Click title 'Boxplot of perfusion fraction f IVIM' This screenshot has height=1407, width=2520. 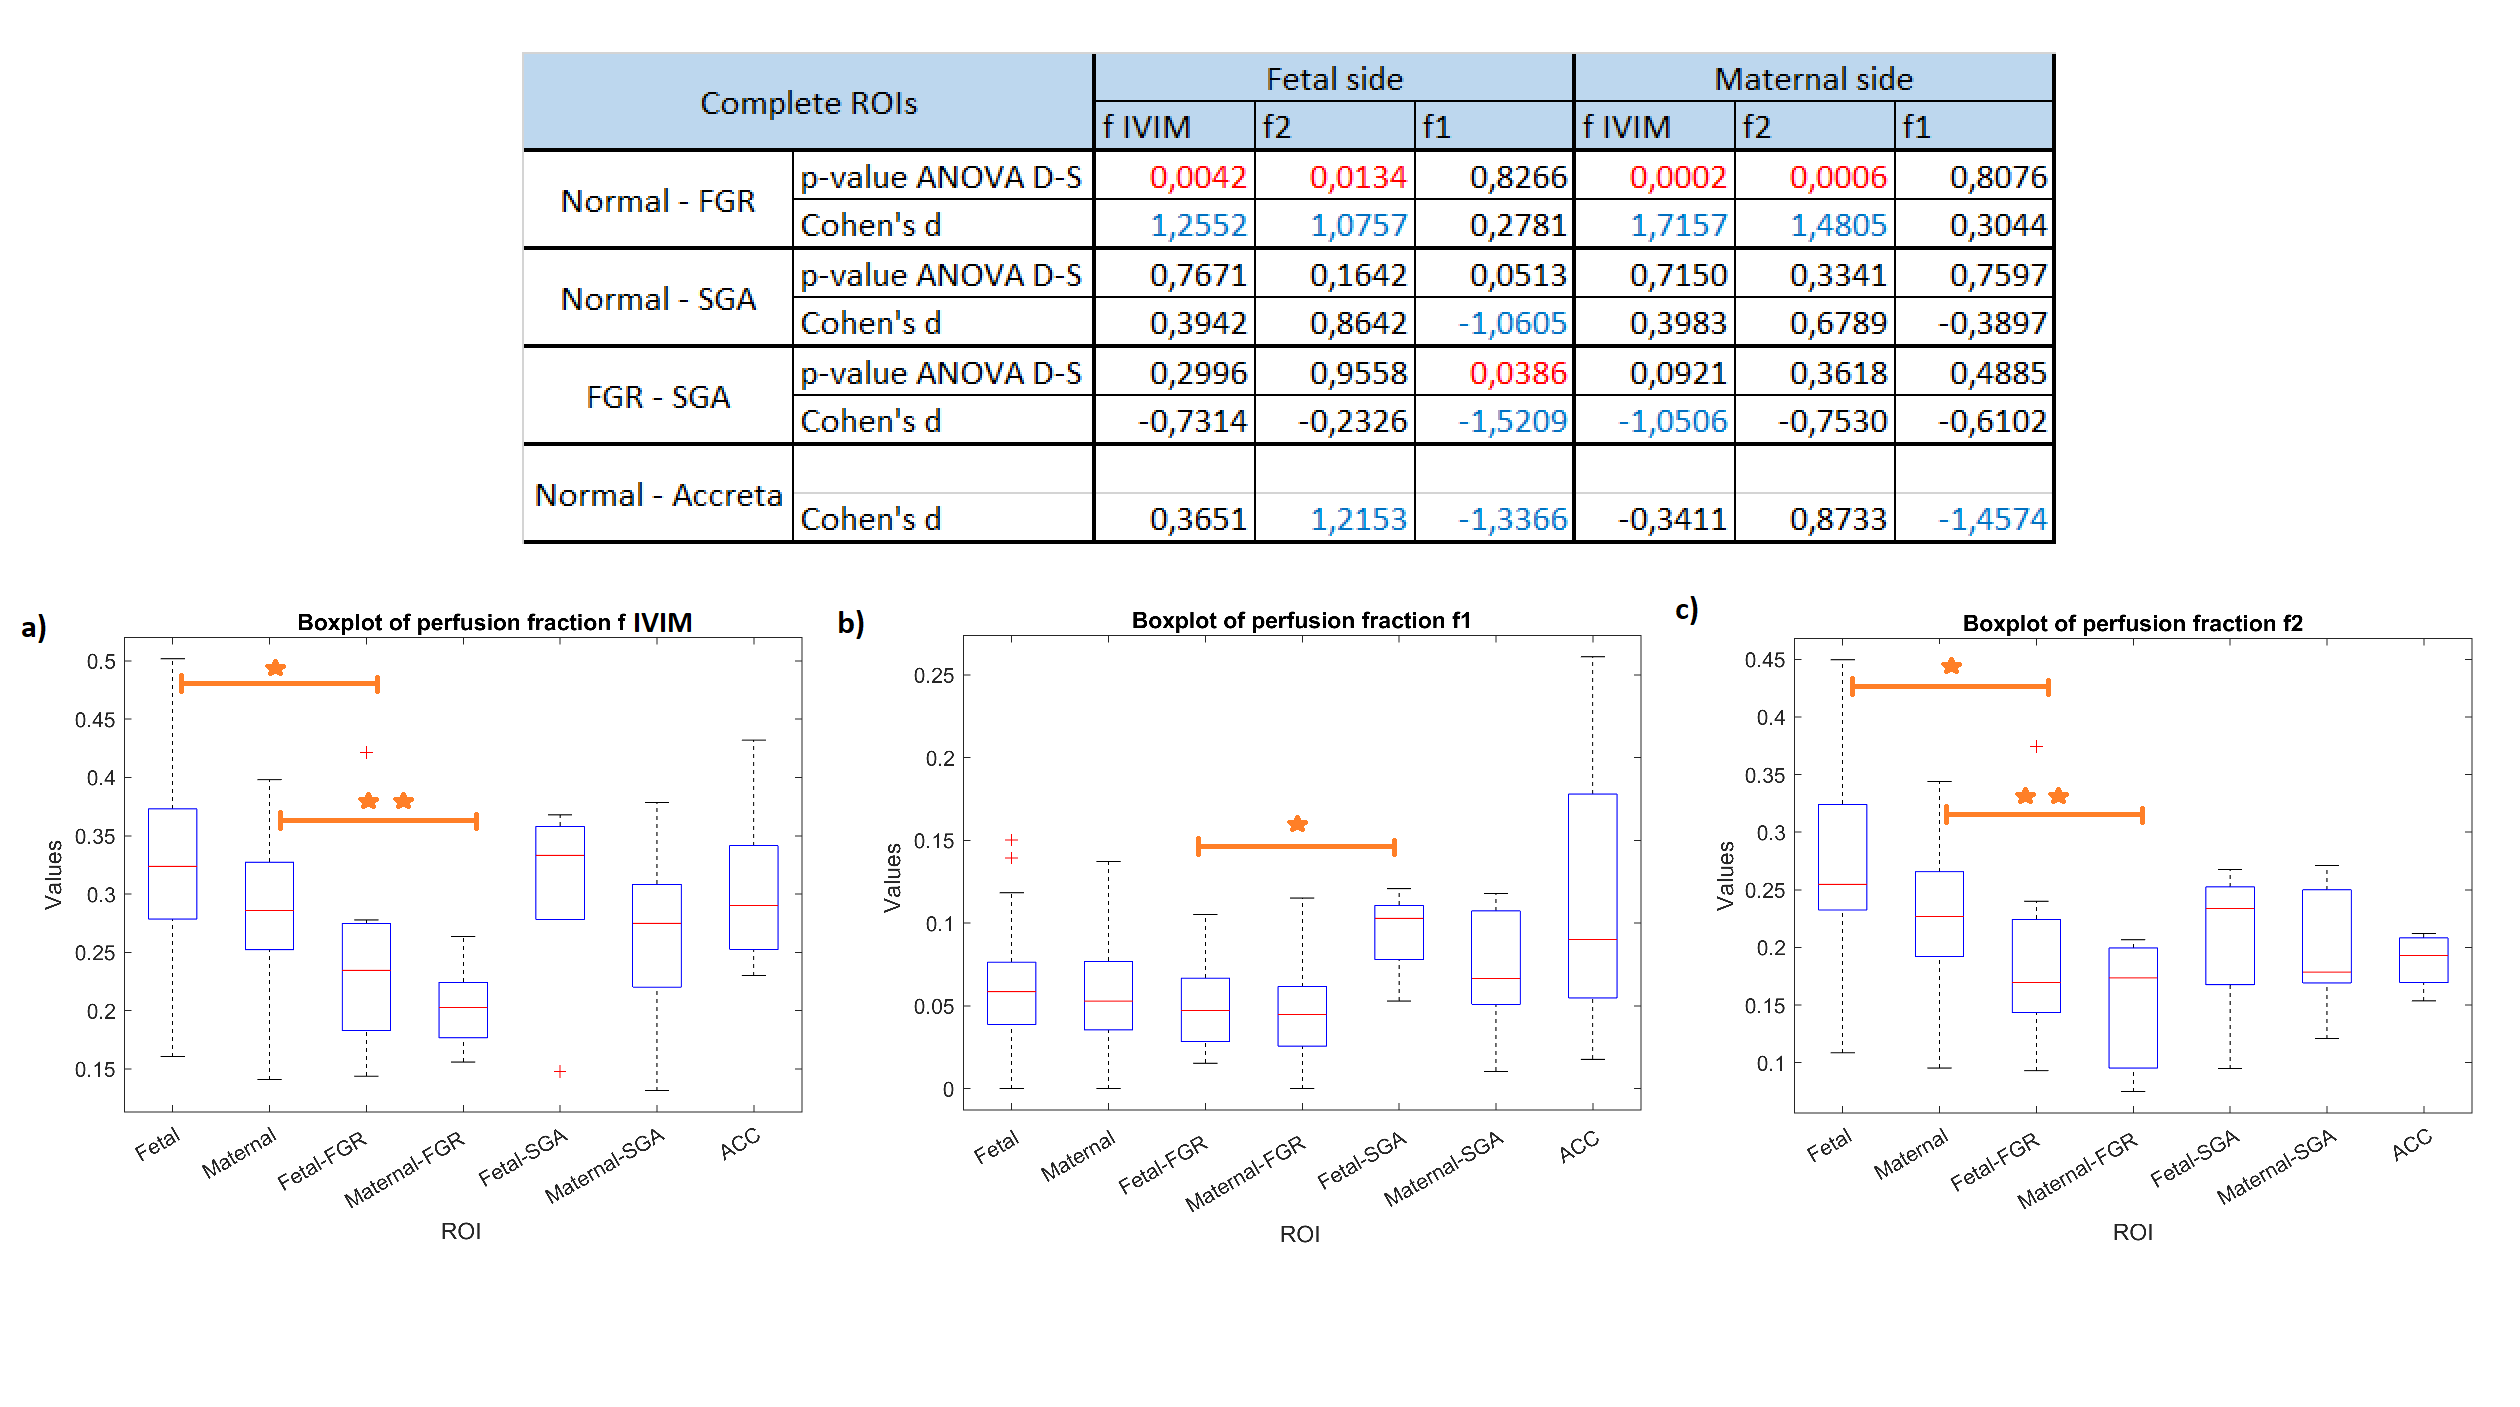coord(494,622)
